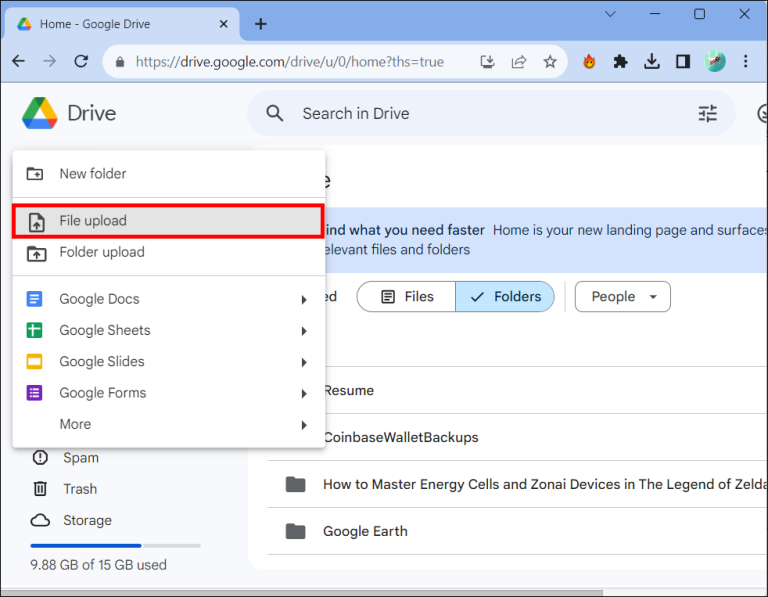Screen dimensions: 768x597
Task: Reload the page with the refresh icon
Action: (x=81, y=61)
